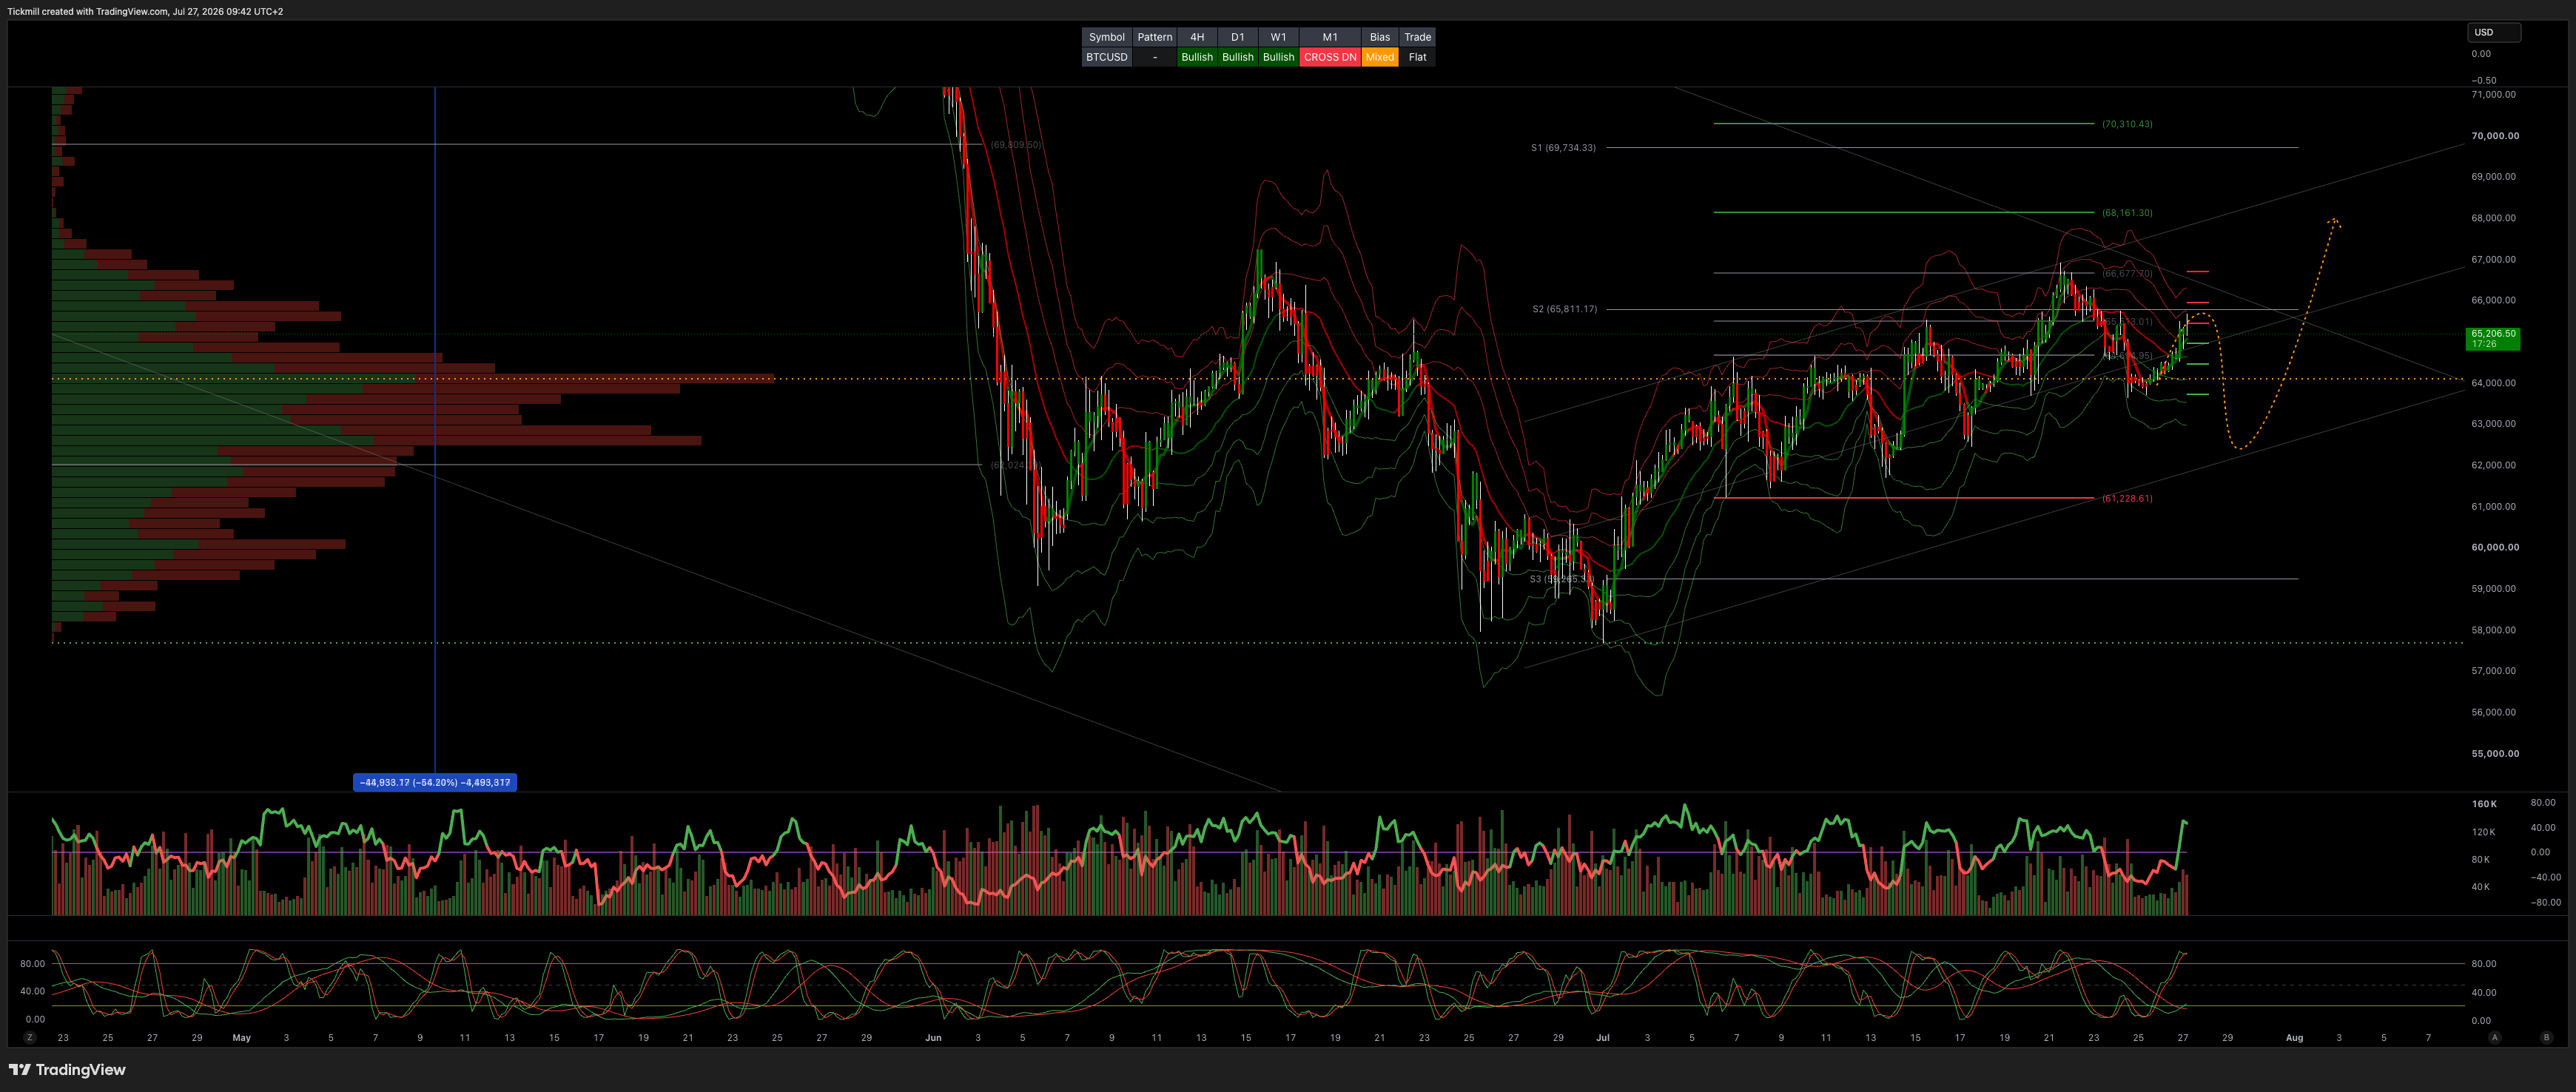Click the Jul label on the time axis

[1603, 1038]
